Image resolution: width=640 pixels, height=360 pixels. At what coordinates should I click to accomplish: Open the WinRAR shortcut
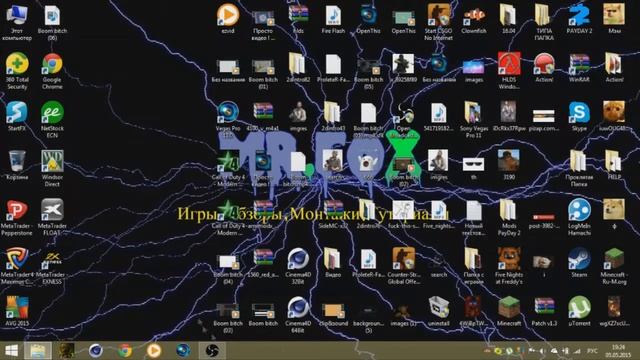579,67
